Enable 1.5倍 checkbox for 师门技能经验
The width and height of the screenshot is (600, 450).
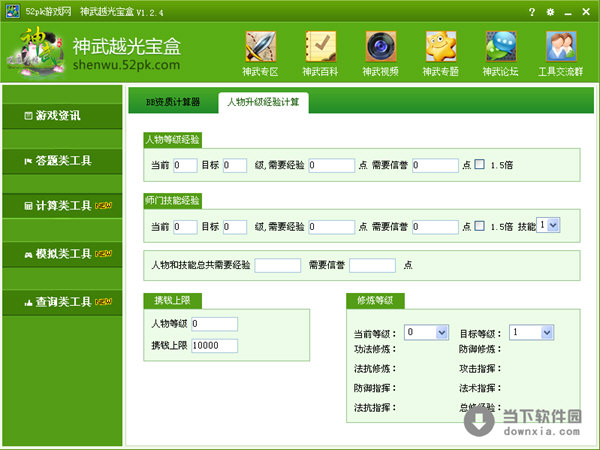479,226
